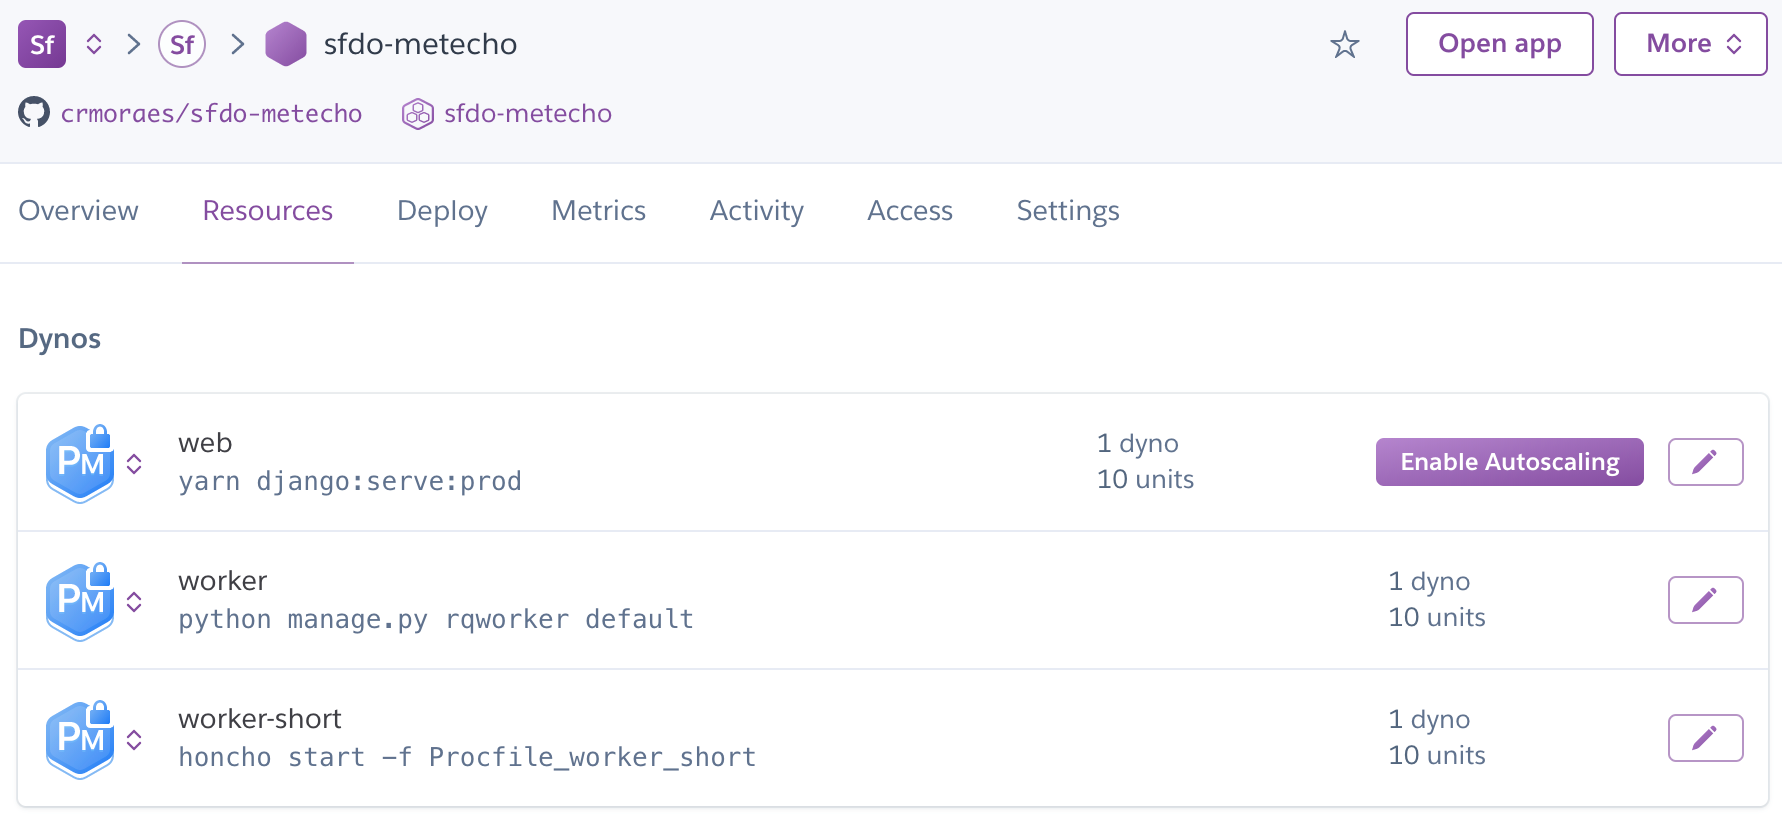Switch to the Overview tab
Image resolution: width=1782 pixels, height=824 pixels.
tap(78, 211)
